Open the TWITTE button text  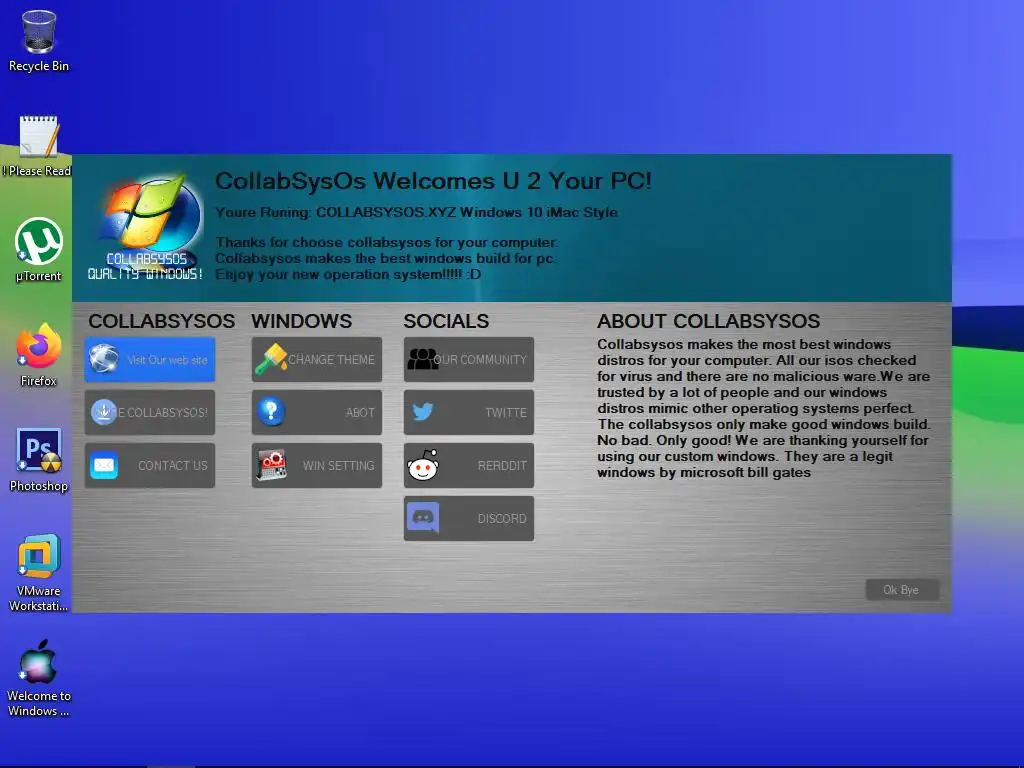coord(505,413)
